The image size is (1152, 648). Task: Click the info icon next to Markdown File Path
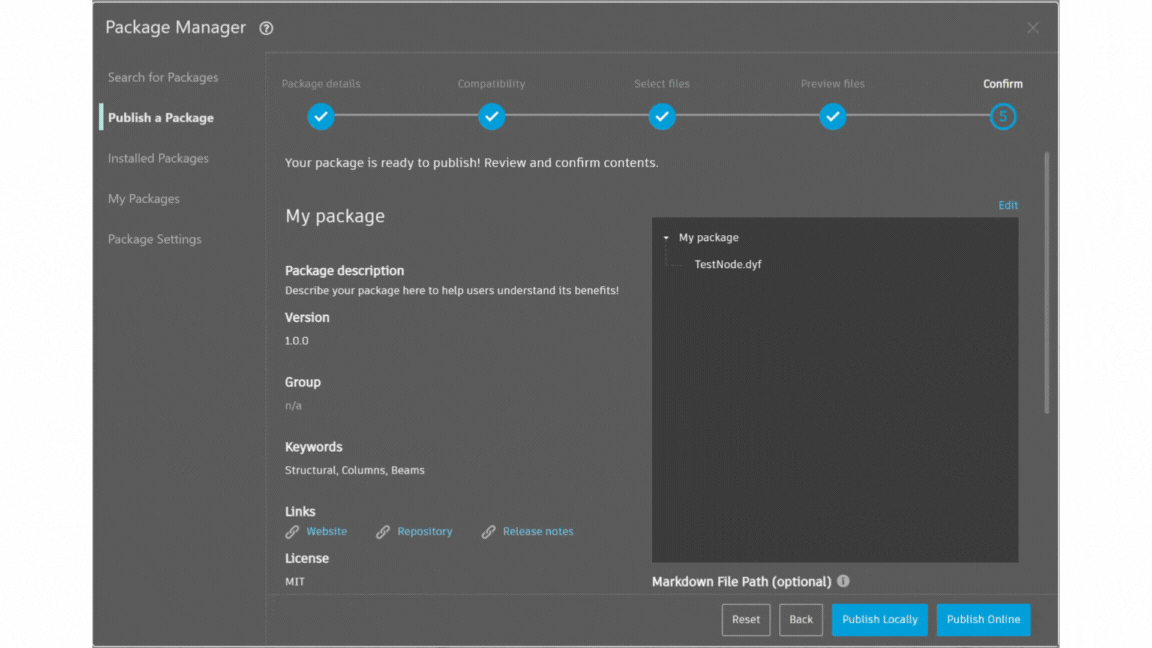[x=843, y=581]
